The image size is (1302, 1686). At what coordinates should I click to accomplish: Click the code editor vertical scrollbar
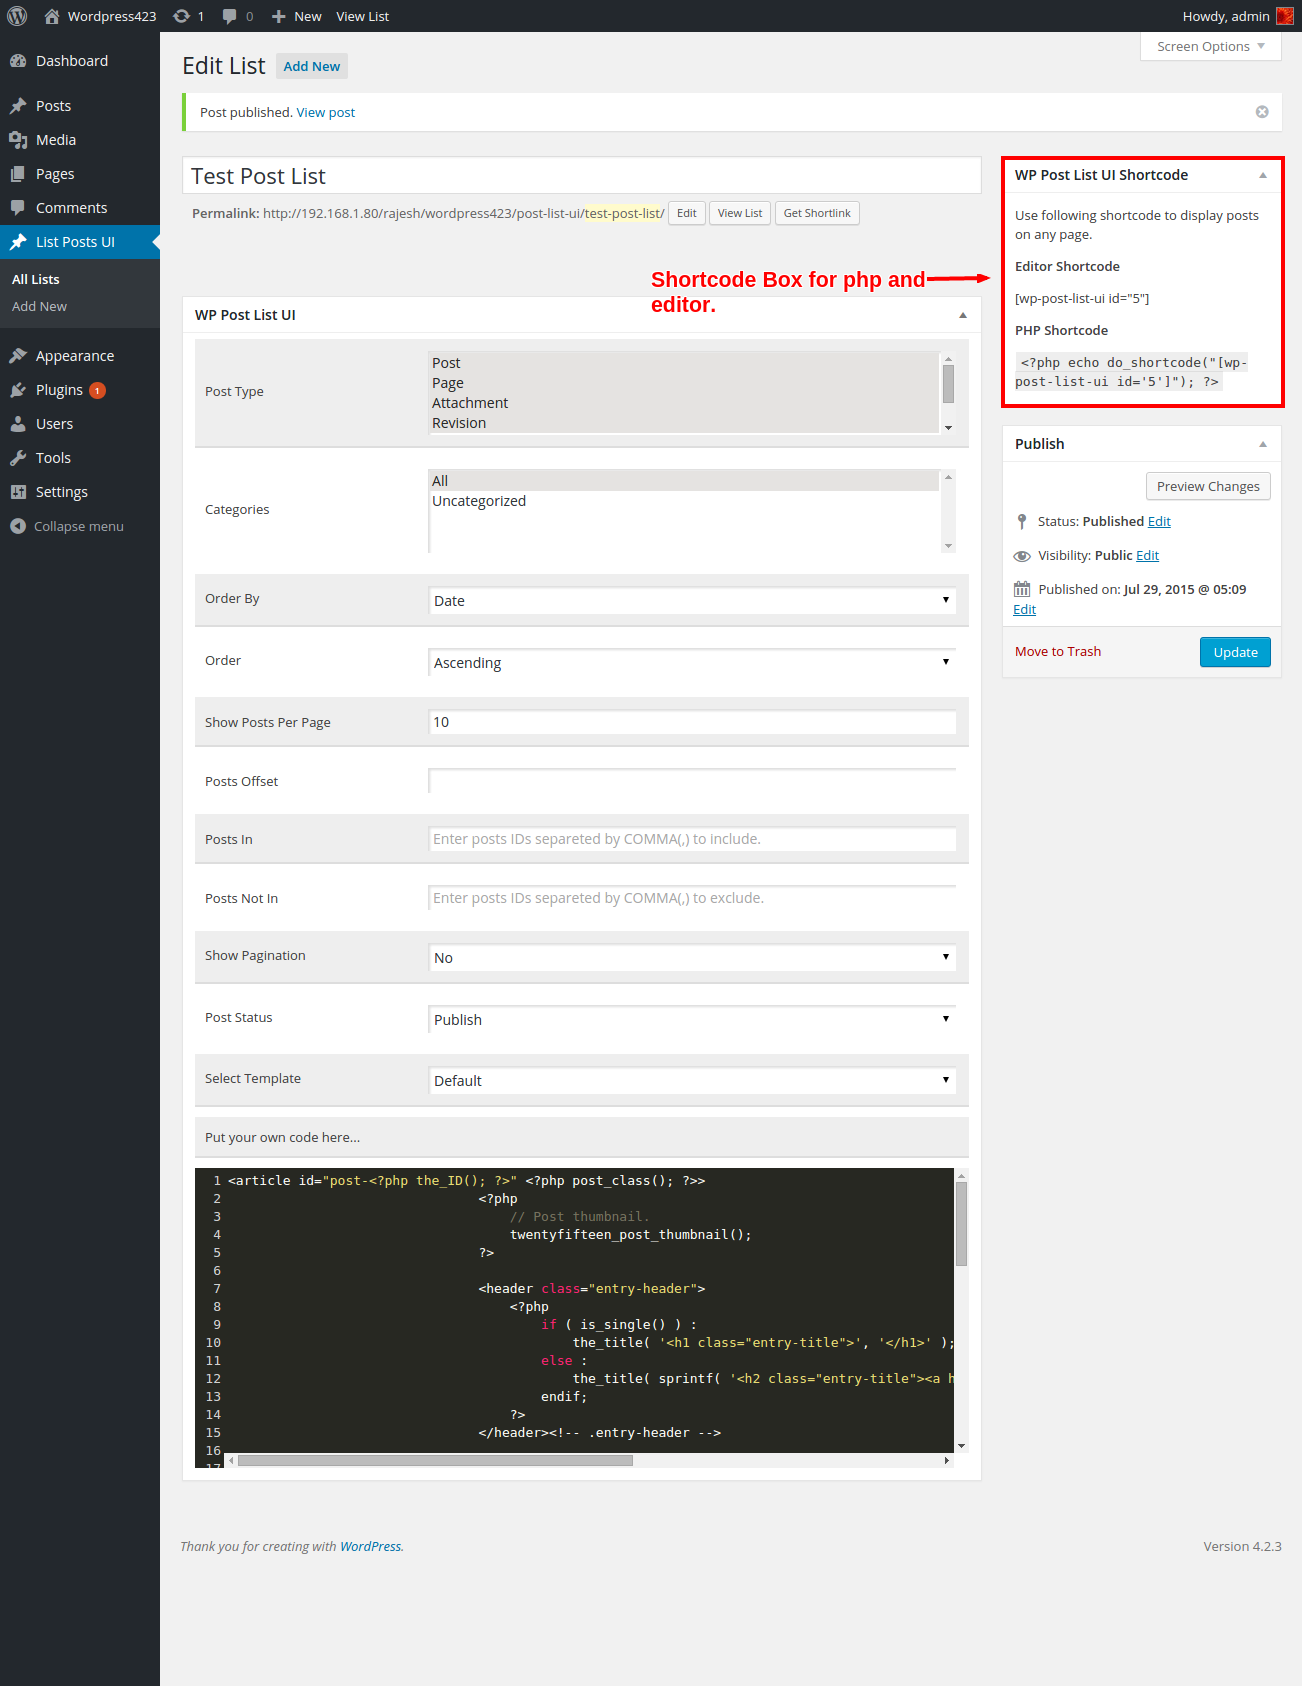coord(961,1224)
